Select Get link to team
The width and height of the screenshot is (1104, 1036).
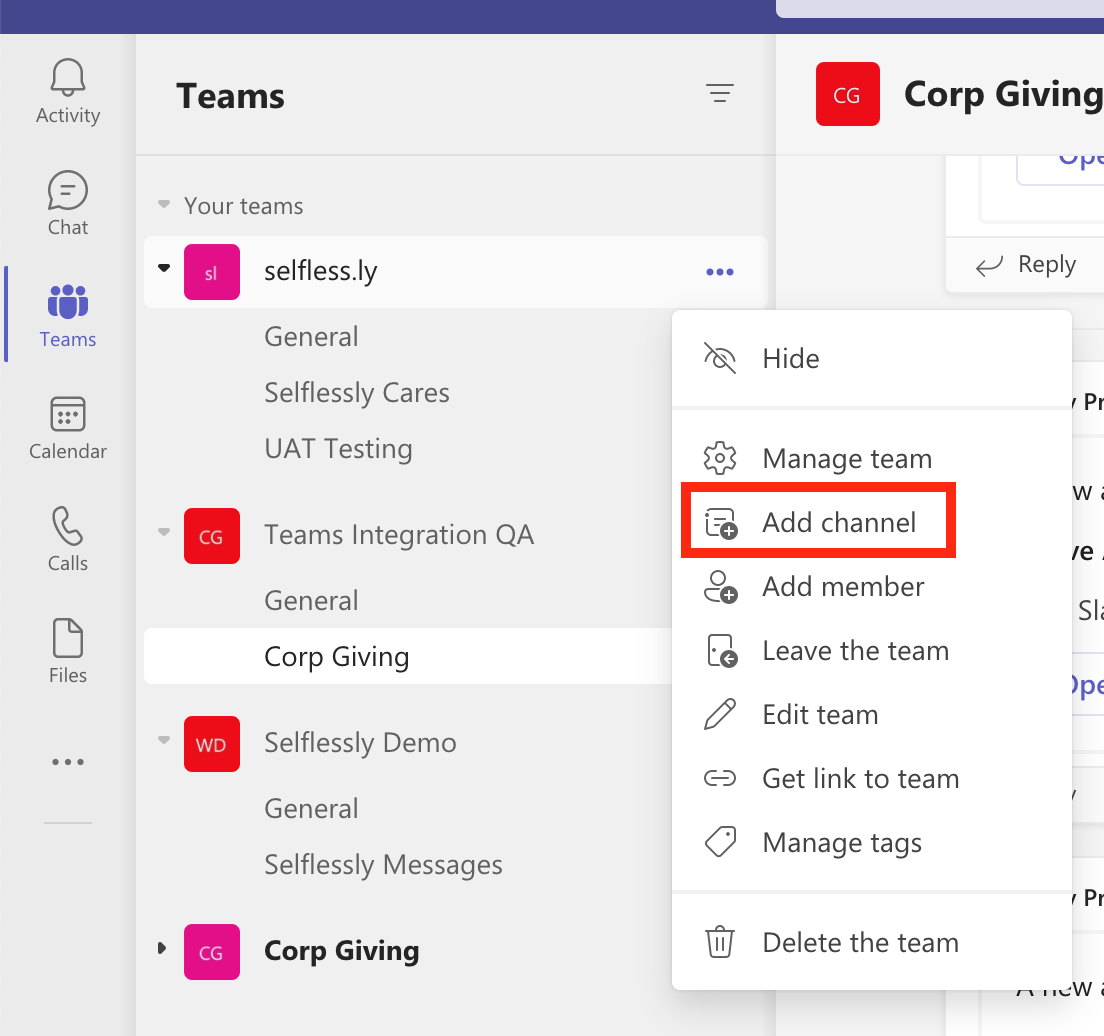click(x=872, y=778)
